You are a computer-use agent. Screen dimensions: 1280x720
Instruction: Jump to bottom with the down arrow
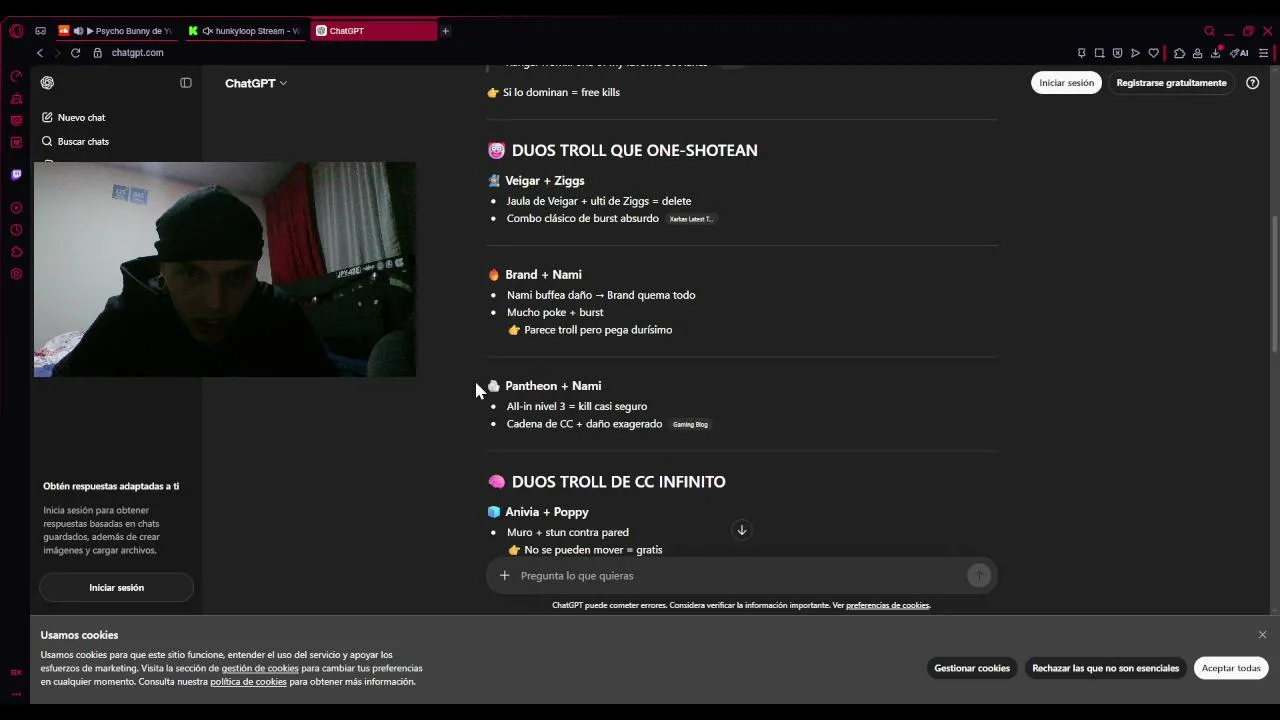click(x=742, y=530)
